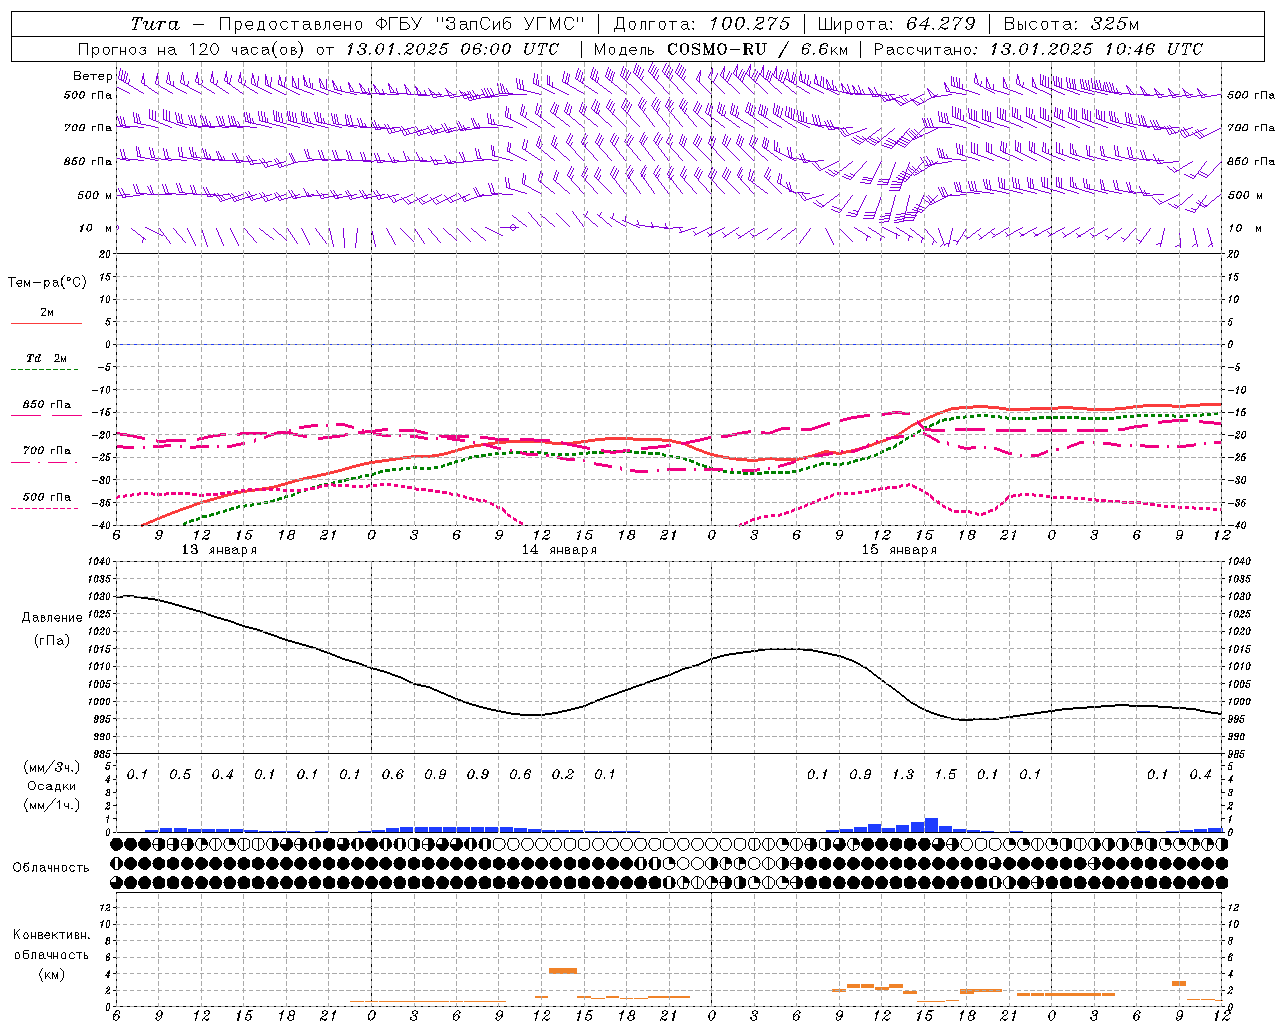Click the Широта: 64.279 value
The height and width of the screenshot is (1024, 1280).
click(x=896, y=24)
